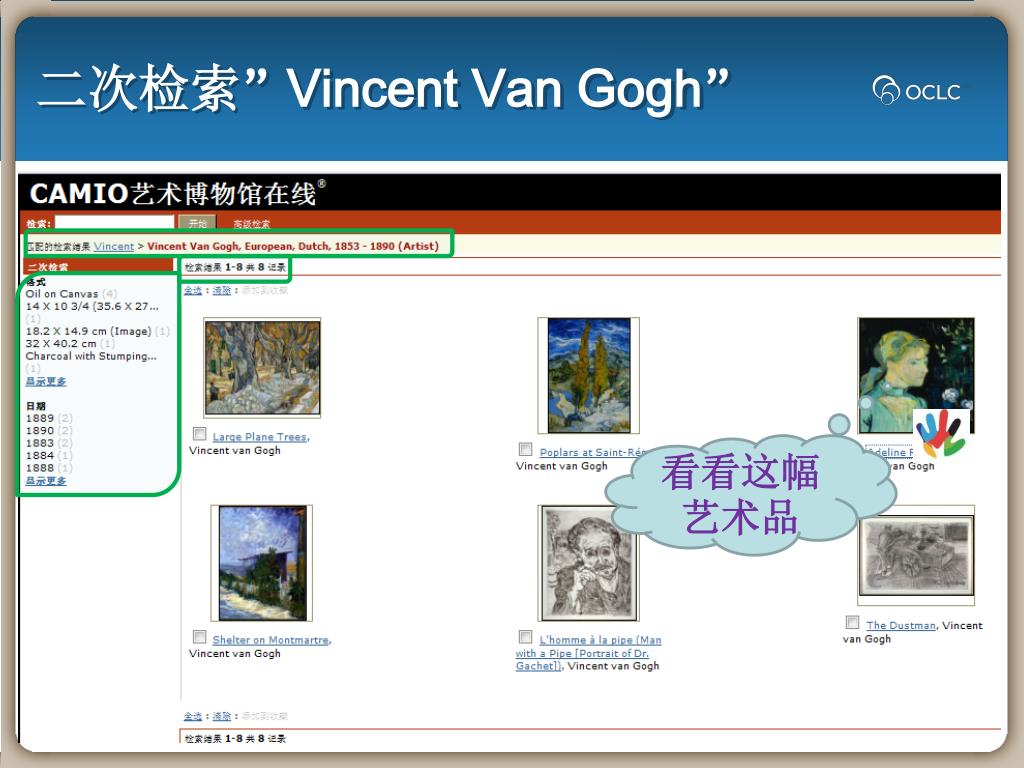Open the L'homme à la pipe title link
1024x768 pixels.
[588, 652]
